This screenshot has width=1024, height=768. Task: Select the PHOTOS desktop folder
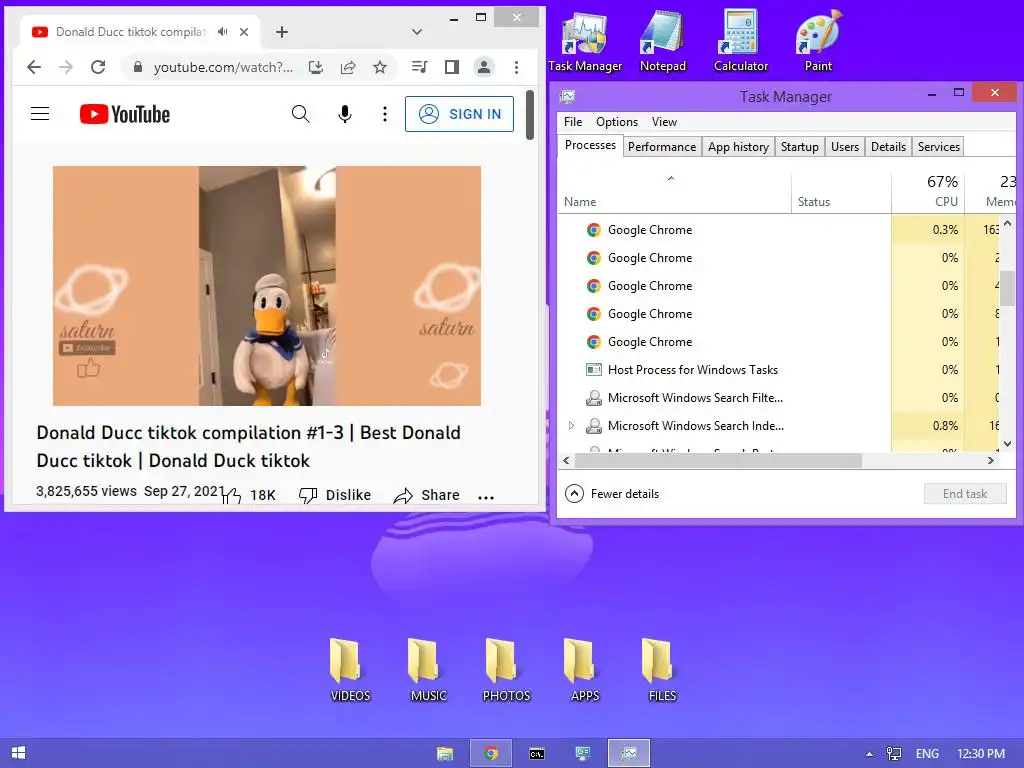pyautogui.click(x=506, y=671)
